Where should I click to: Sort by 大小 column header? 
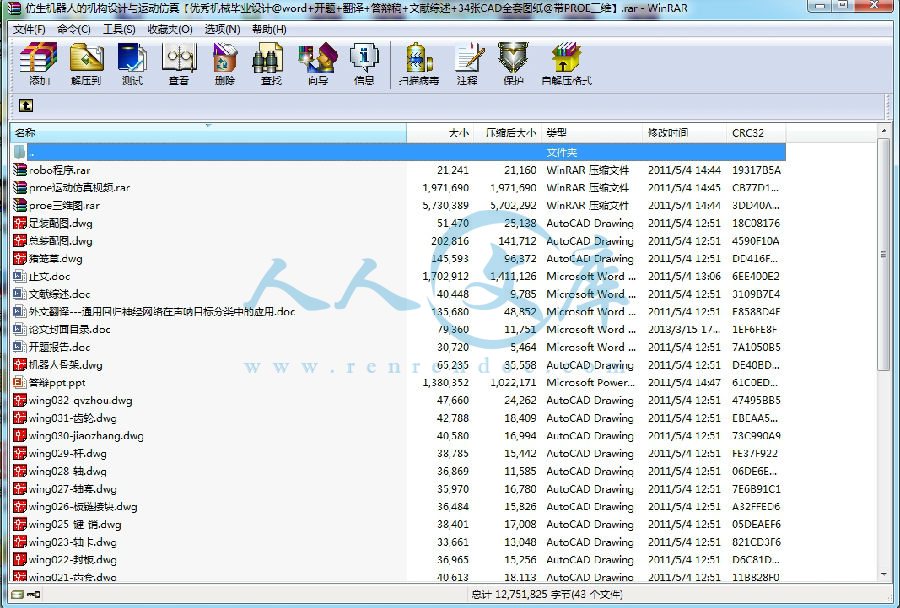[x=440, y=133]
